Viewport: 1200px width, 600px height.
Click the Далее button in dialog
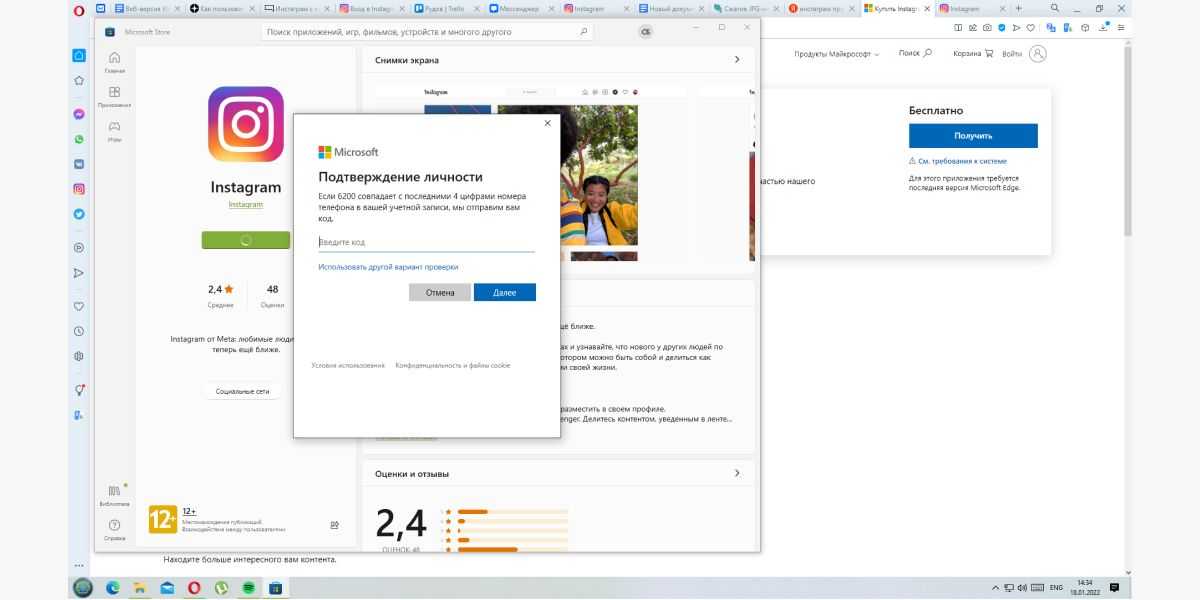(x=504, y=292)
